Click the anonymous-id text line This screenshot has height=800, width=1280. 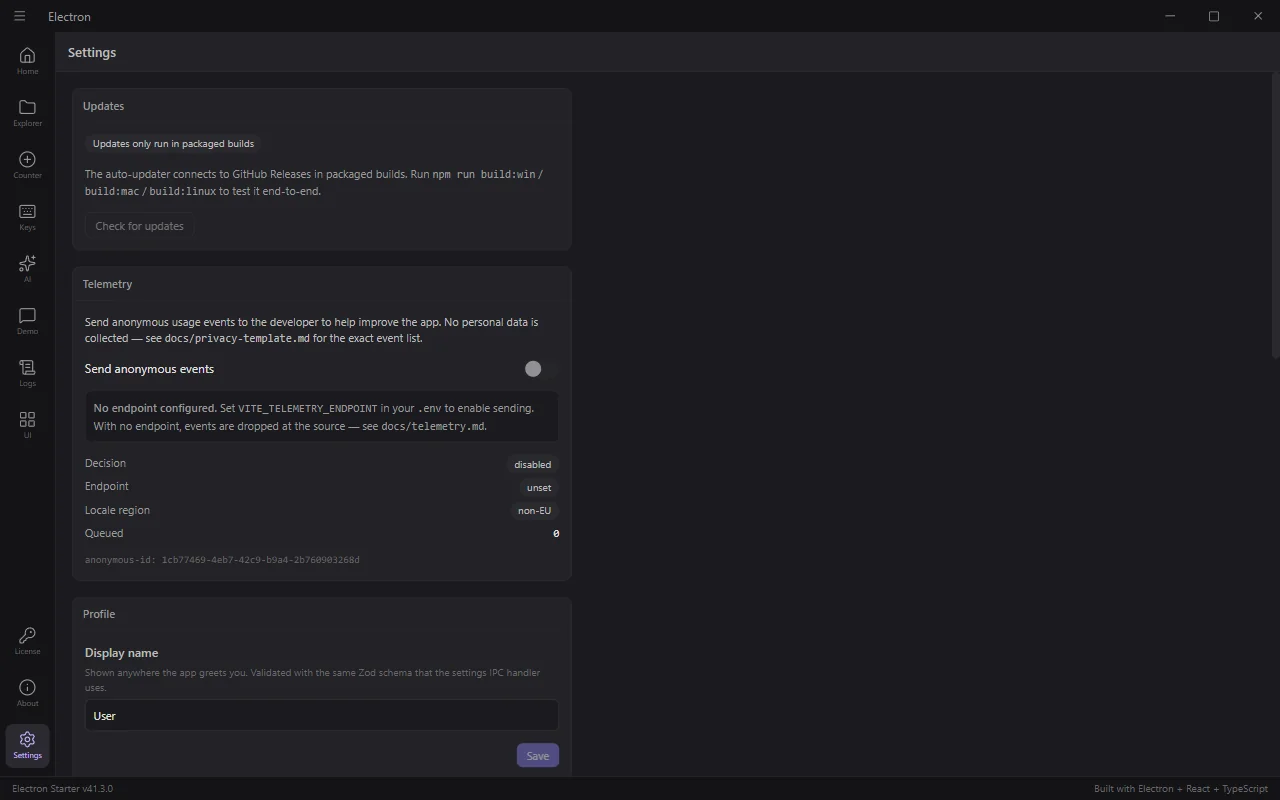[x=222, y=560]
